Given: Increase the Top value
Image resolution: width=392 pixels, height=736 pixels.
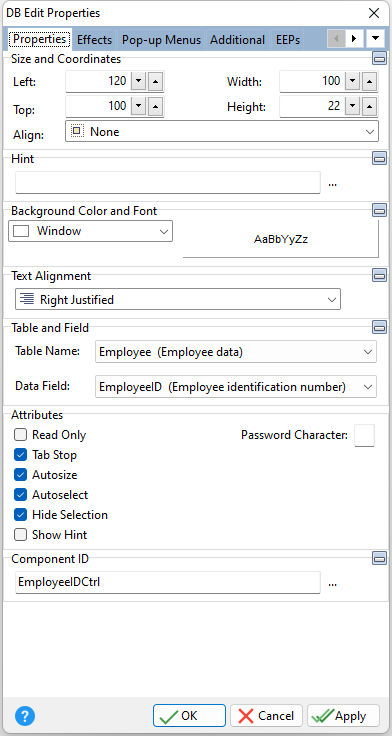Looking at the screenshot, I should [156, 107].
